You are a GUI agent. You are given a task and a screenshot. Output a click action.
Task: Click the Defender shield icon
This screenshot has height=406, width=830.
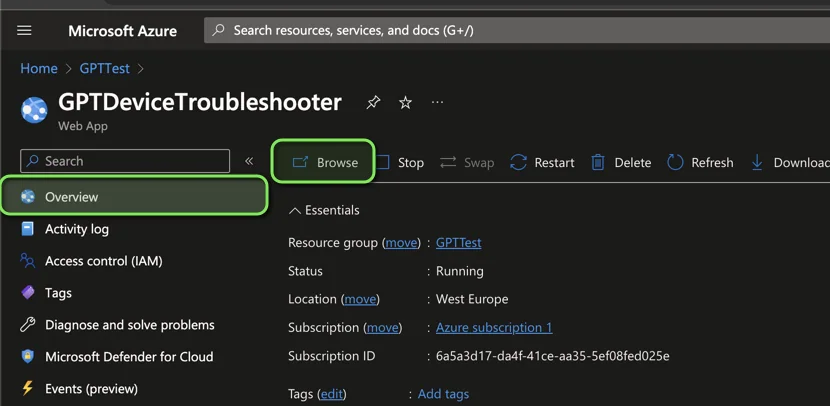pyautogui.click(x=28, y=356)
